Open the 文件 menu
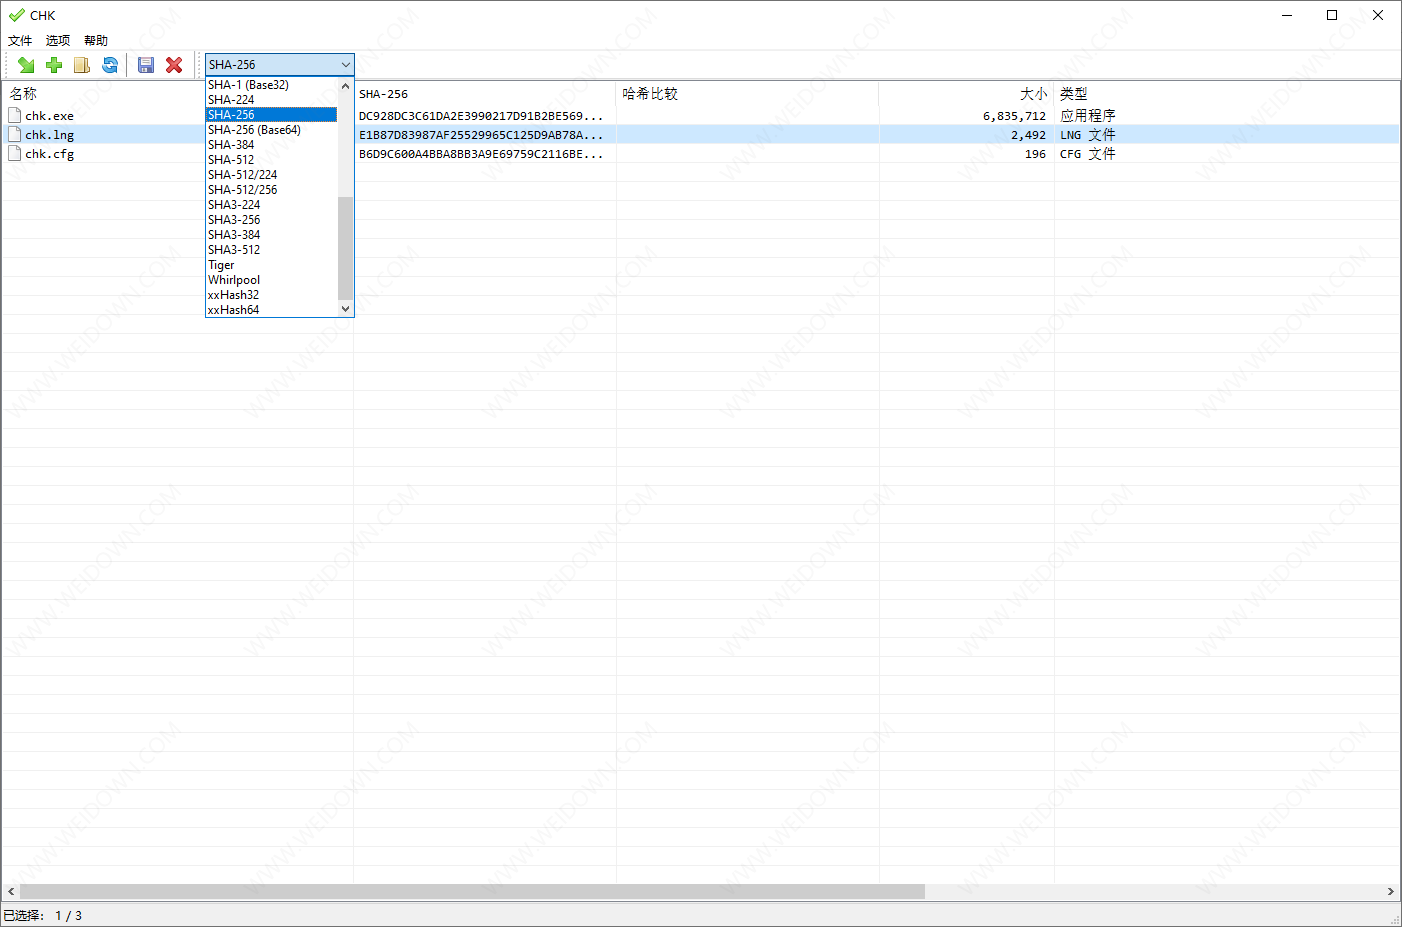 [20, 41]
